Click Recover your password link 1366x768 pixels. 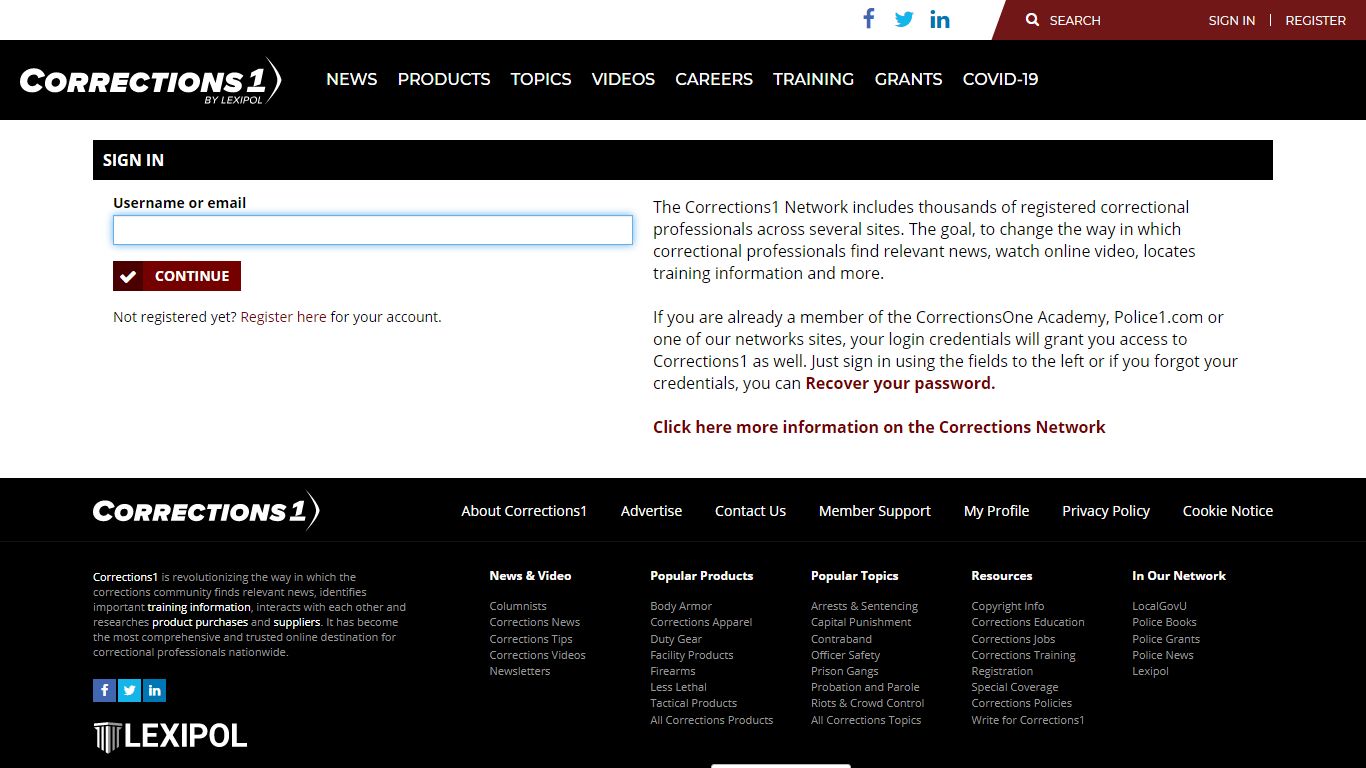[x=900, y=383]
